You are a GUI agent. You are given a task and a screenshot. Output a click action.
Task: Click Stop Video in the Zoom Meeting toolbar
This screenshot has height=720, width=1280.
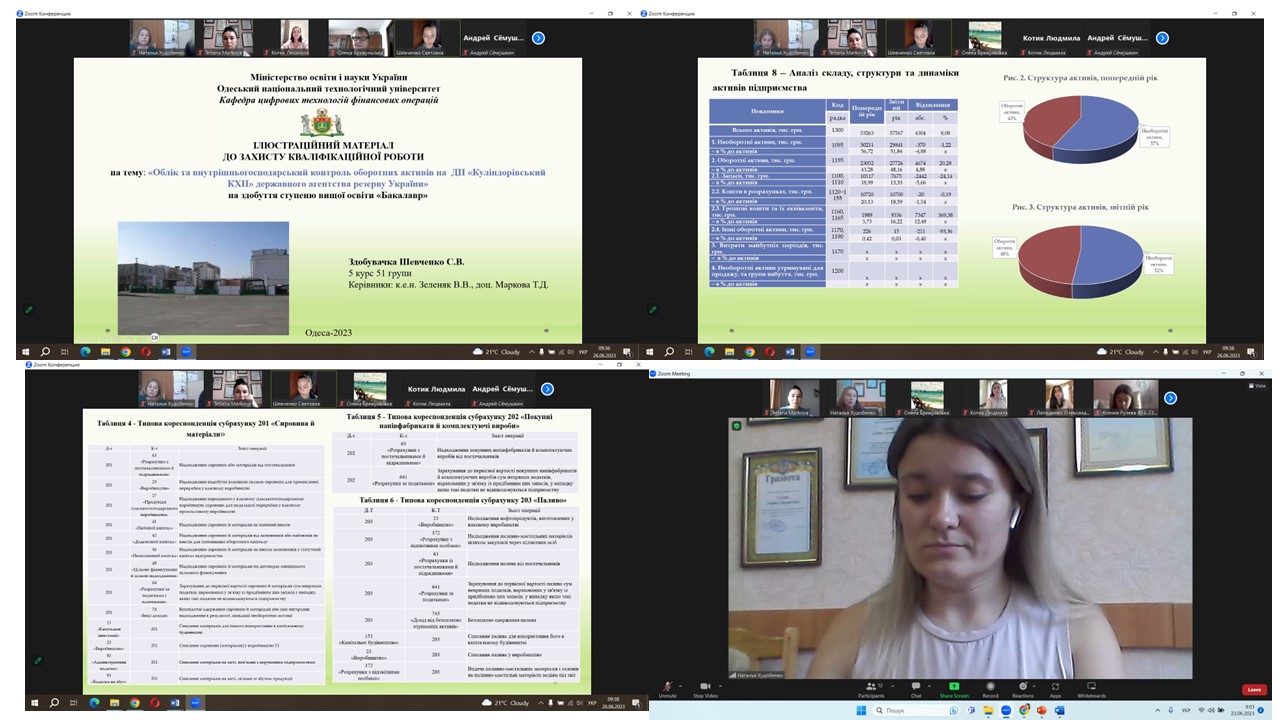tap(705, 689)
